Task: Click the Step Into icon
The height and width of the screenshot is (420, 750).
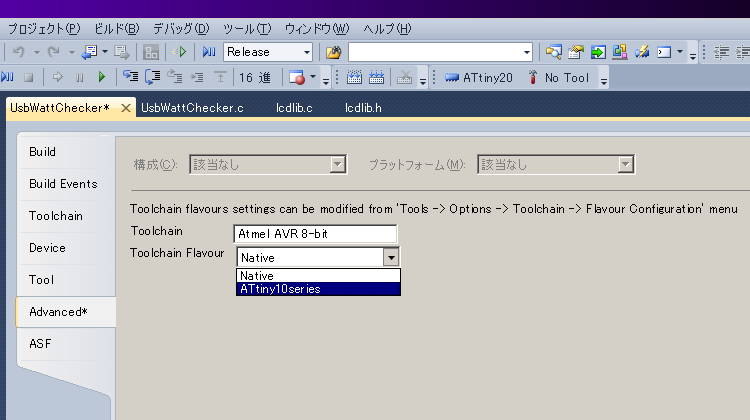Action: click(131, 77)
